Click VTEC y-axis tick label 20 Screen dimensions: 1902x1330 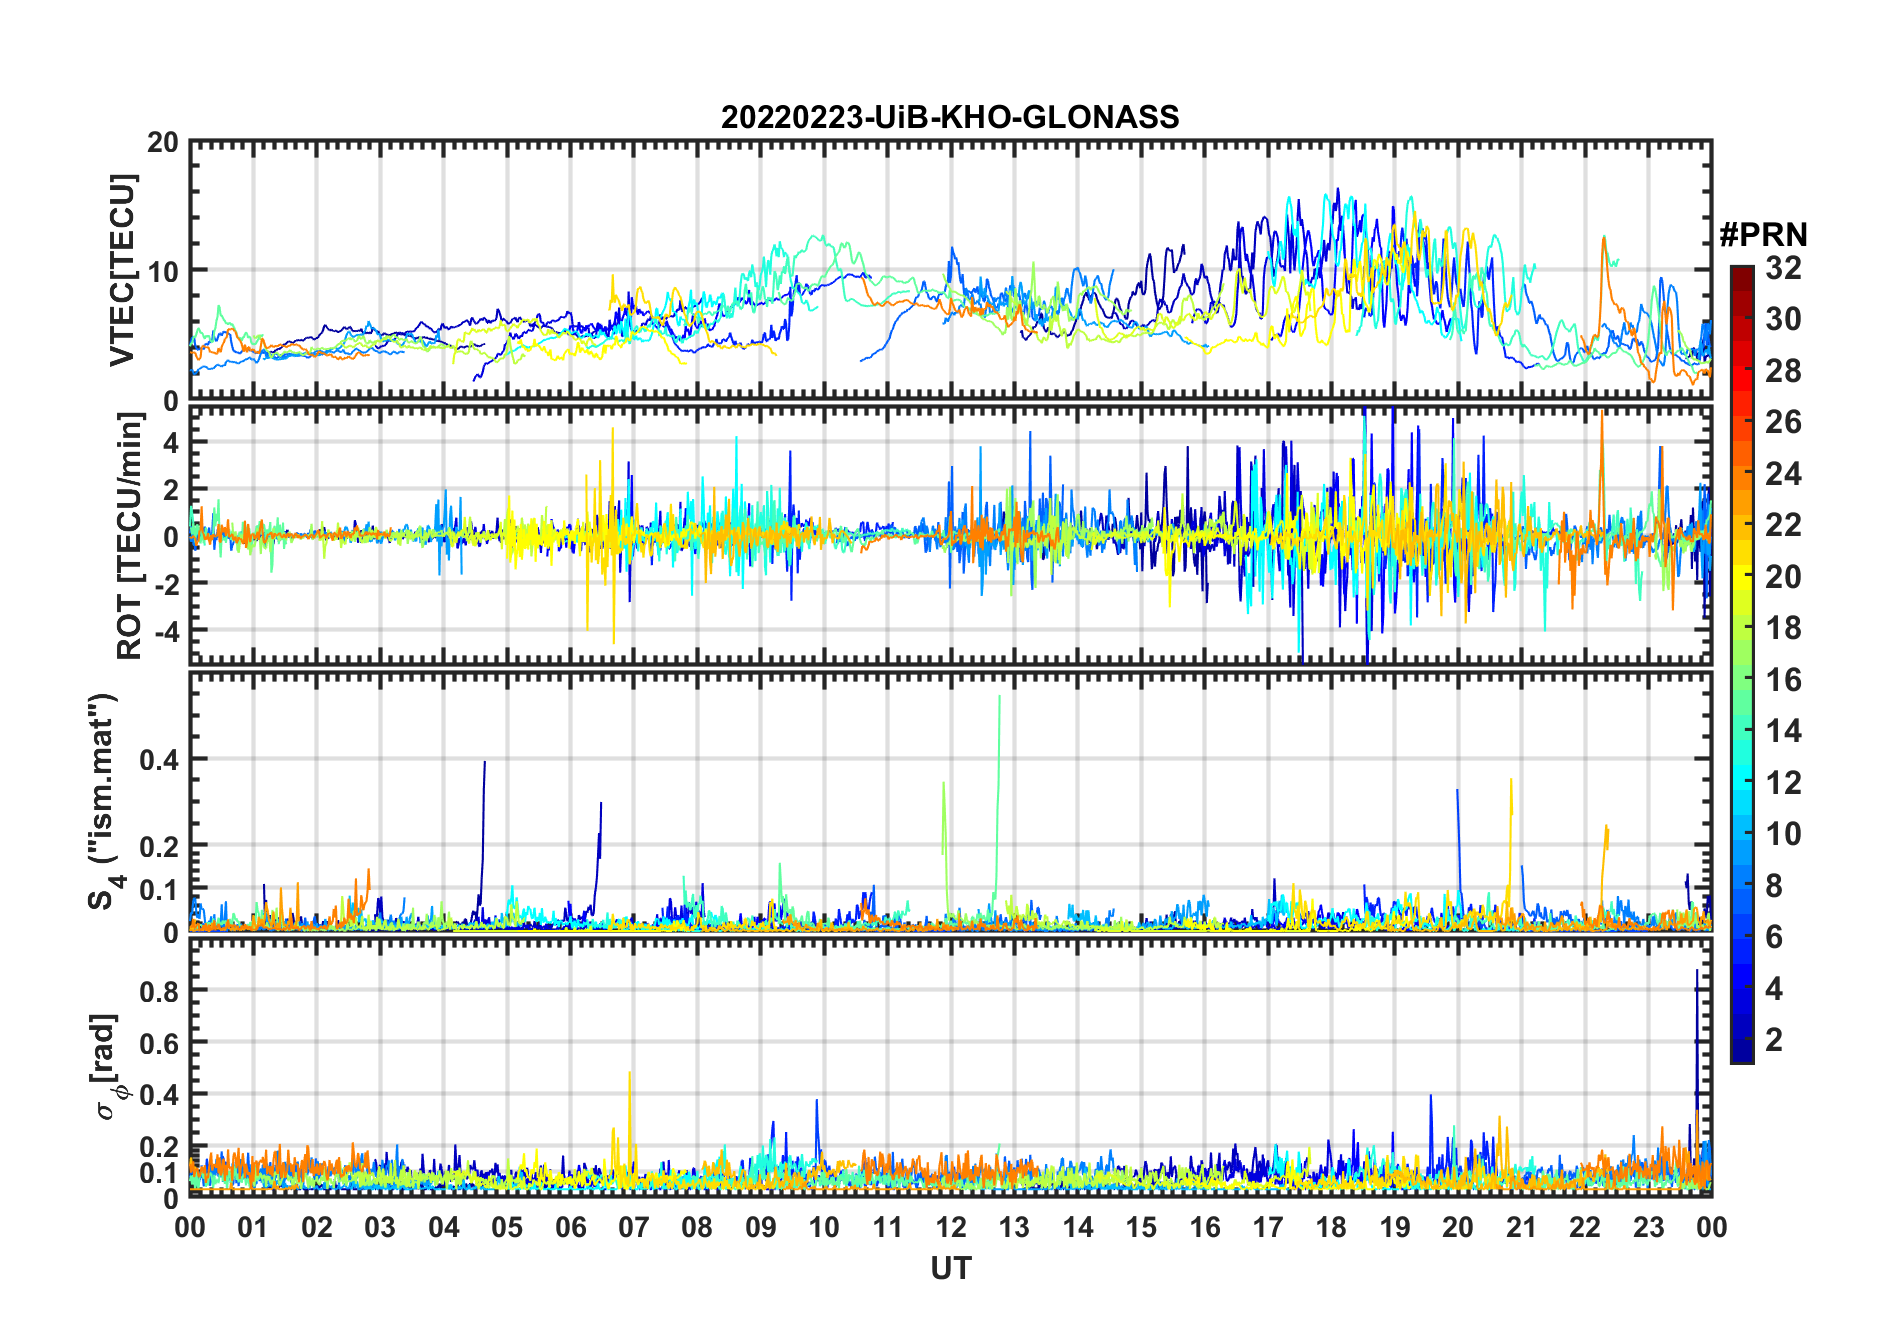pyautogui.click(x=163, y=143)
